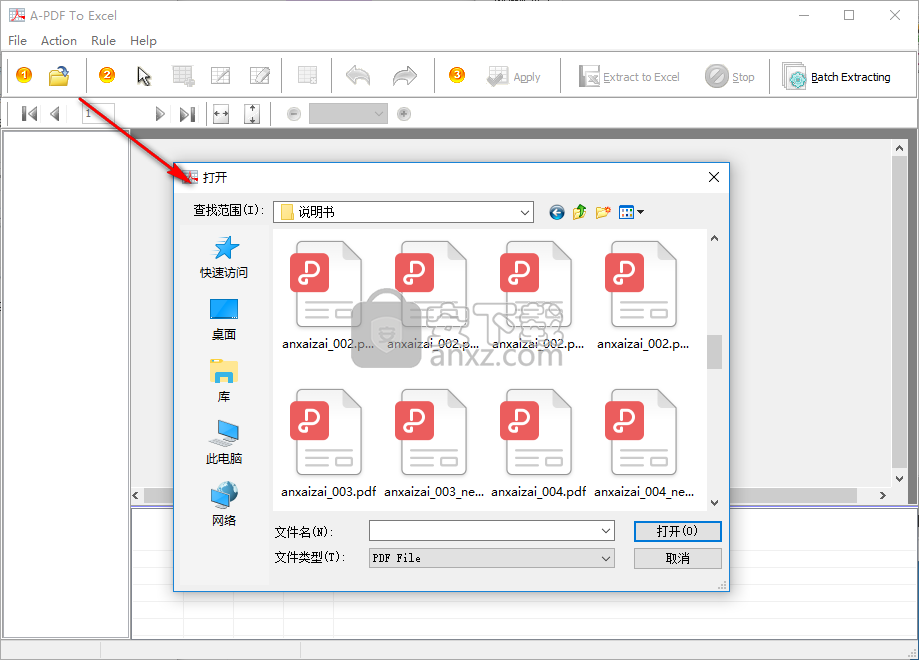Click main window horizontal scrollbar right arrow
The width and height of the screenshot is (919, 660).
883,495
